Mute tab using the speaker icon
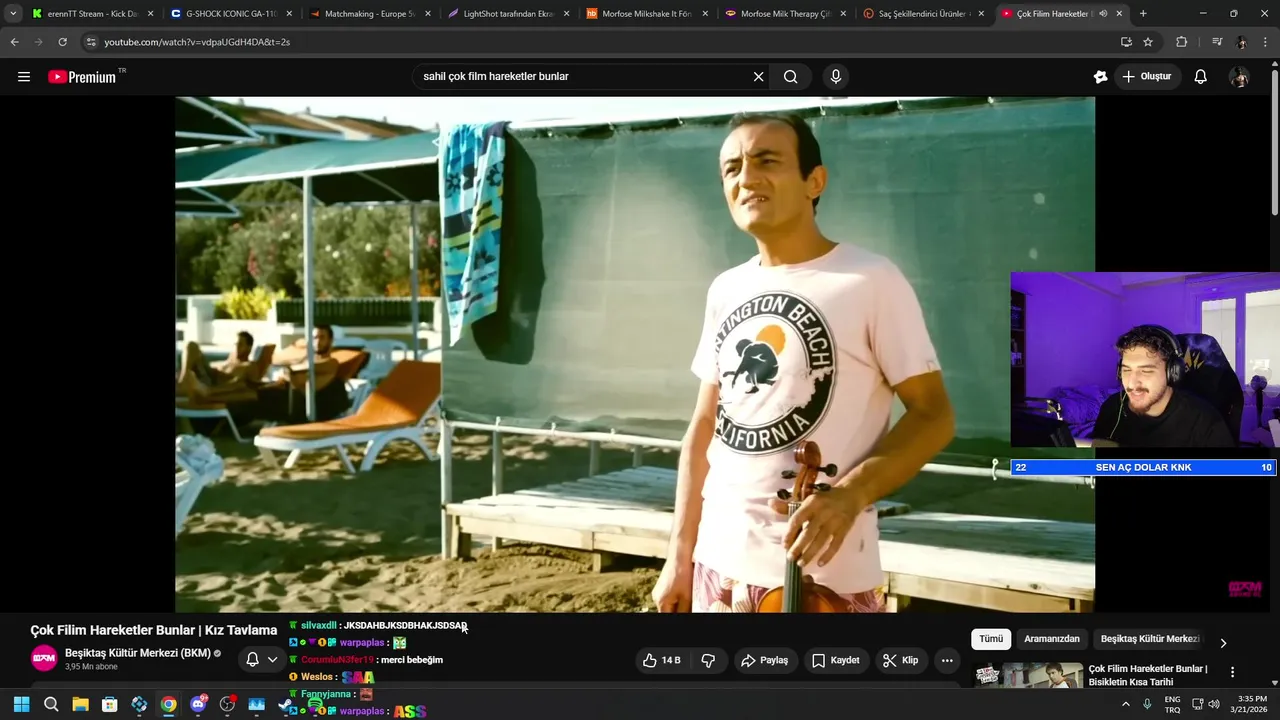 1103,14
